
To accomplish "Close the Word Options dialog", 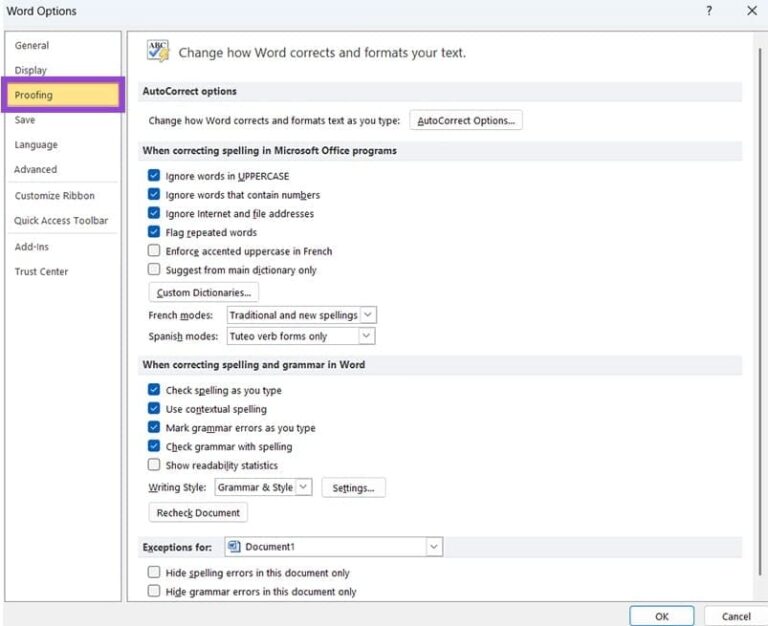I will [x=751, y=11].
